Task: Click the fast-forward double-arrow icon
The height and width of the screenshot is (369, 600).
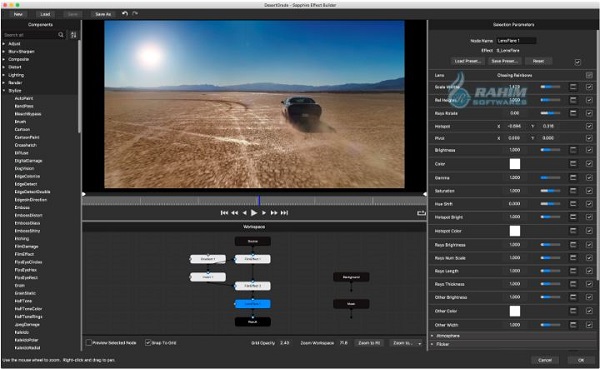Action: point(274,213)
